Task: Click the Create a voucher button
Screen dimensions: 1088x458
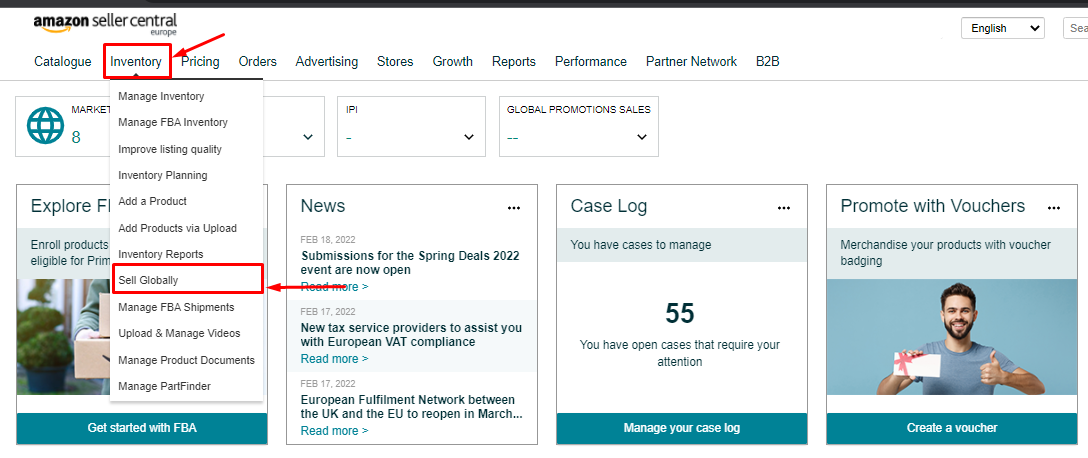Action: [951, 428]
